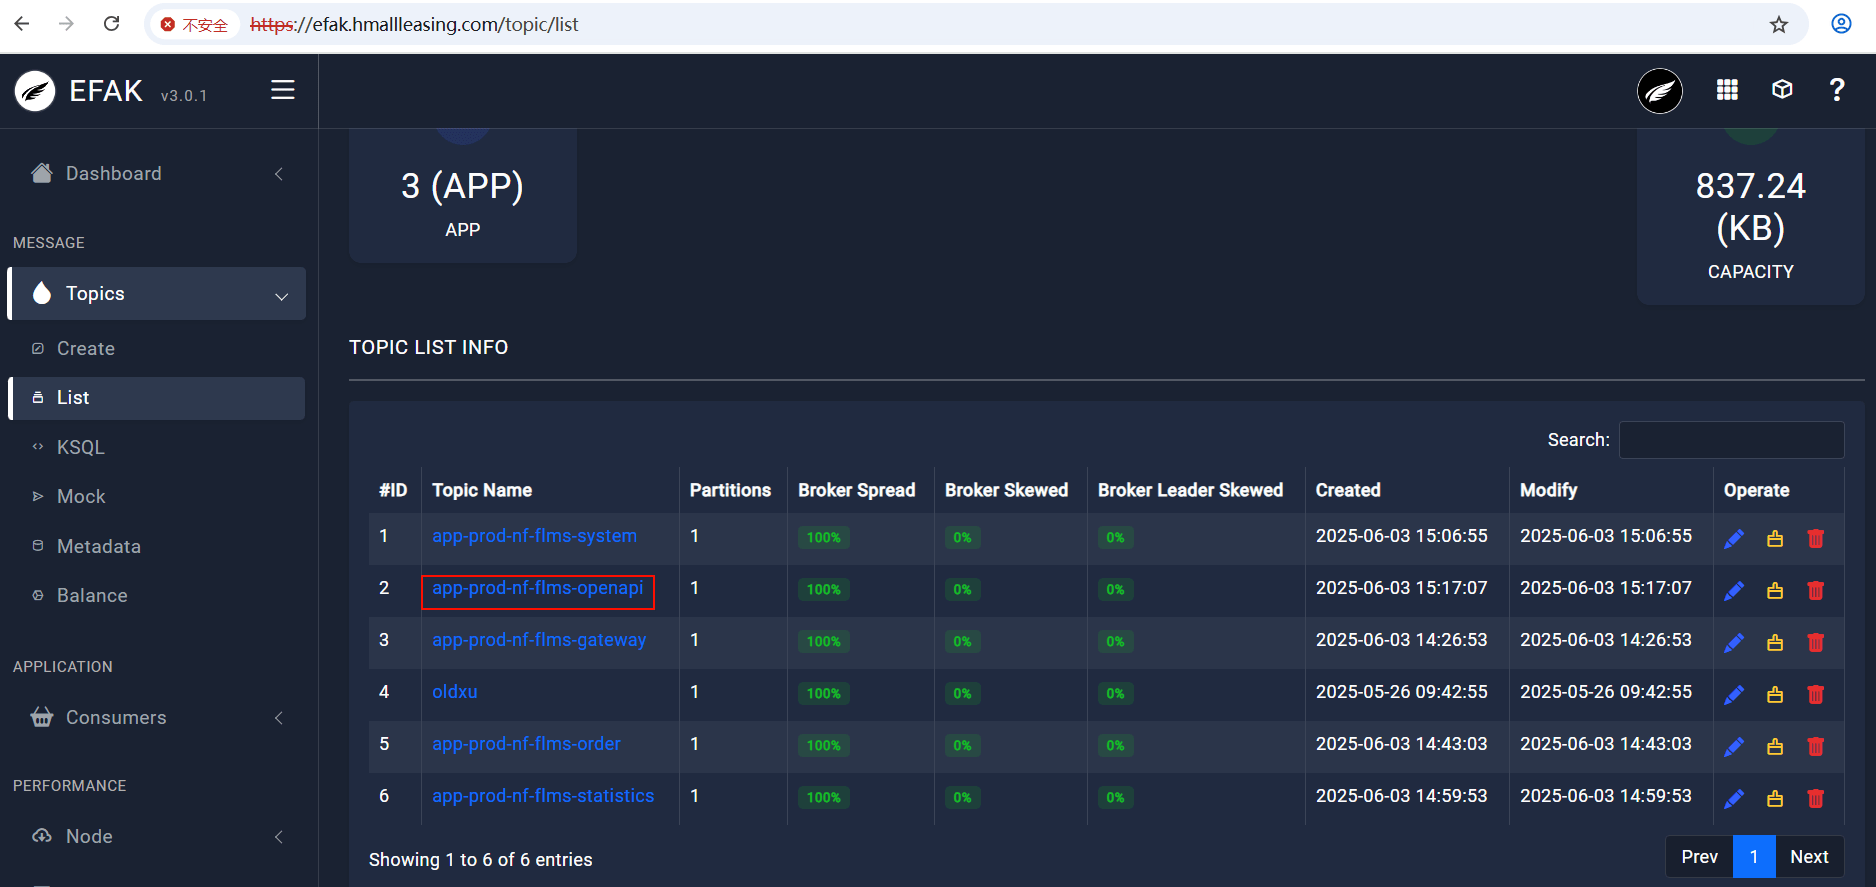Click the Next pagination button
The image size is (1876, 887).
pyautogui.click(x=1809, y=857)
